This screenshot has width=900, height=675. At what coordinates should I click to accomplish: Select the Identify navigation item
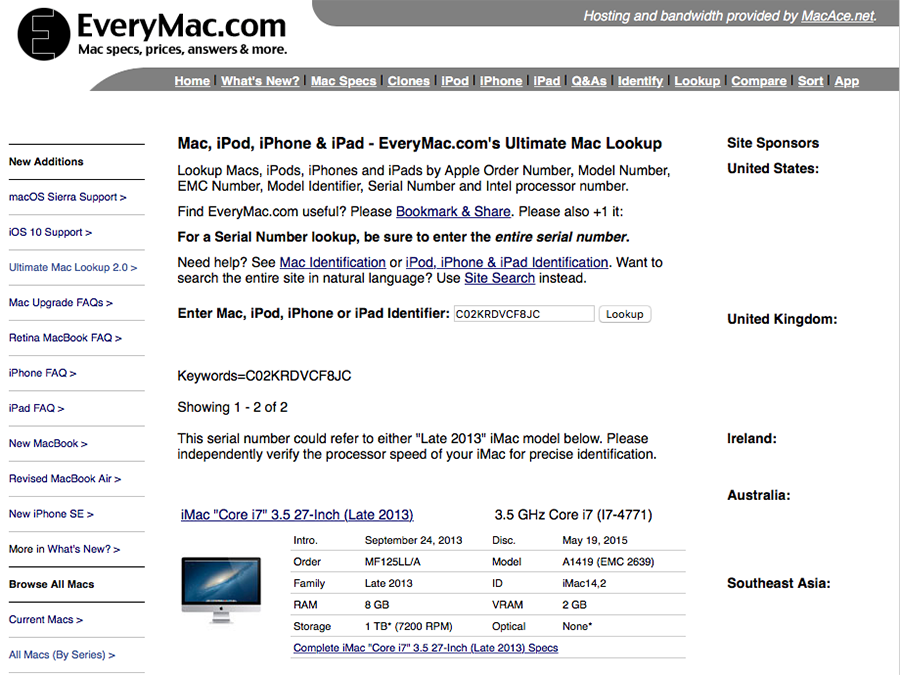click(640, 81)
